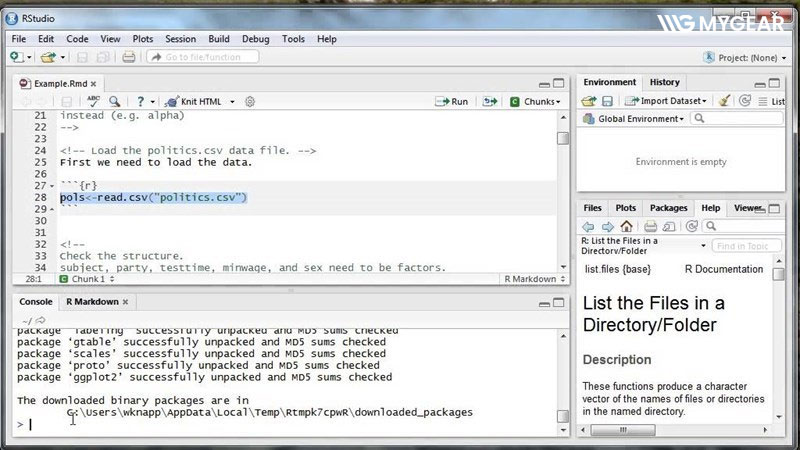
Task: Click the Find/Replace magnifier icon in editor
Action: point(115,102)
